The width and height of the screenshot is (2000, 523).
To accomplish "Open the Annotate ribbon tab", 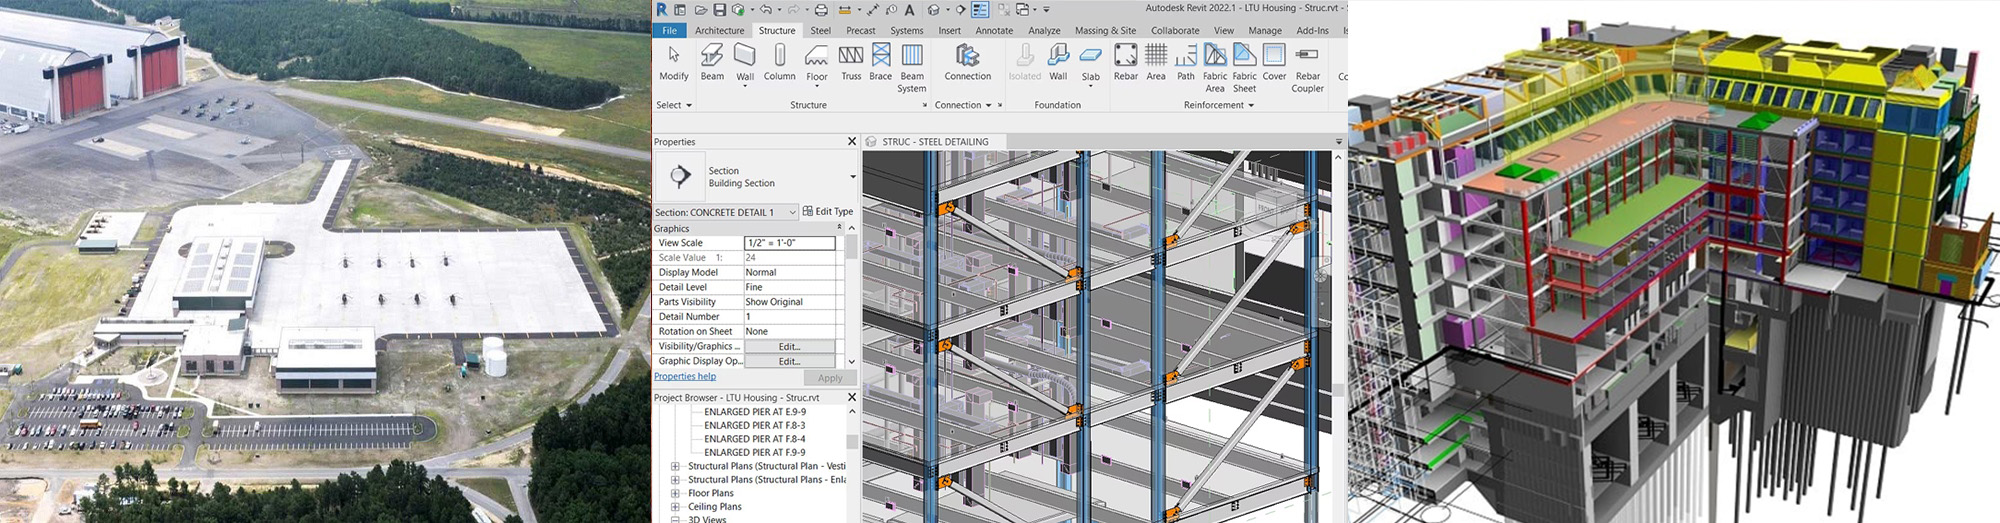I will click(994, 31).
